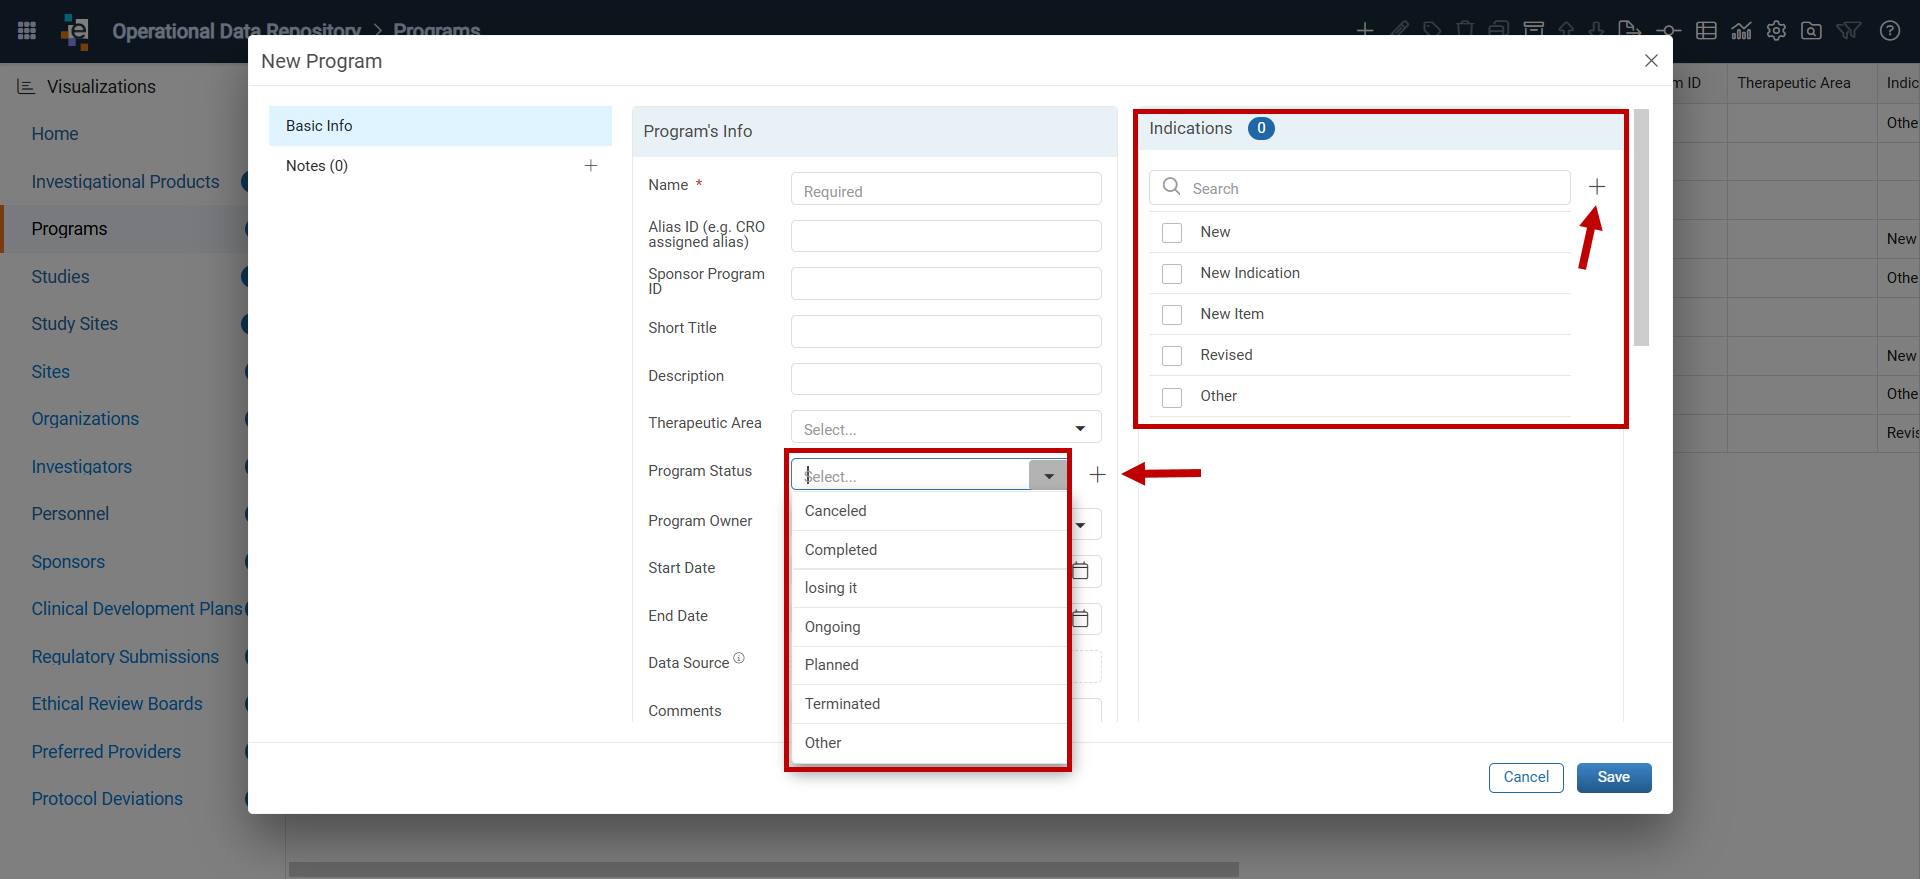
Task: Save the new program
Action: 1614,778
